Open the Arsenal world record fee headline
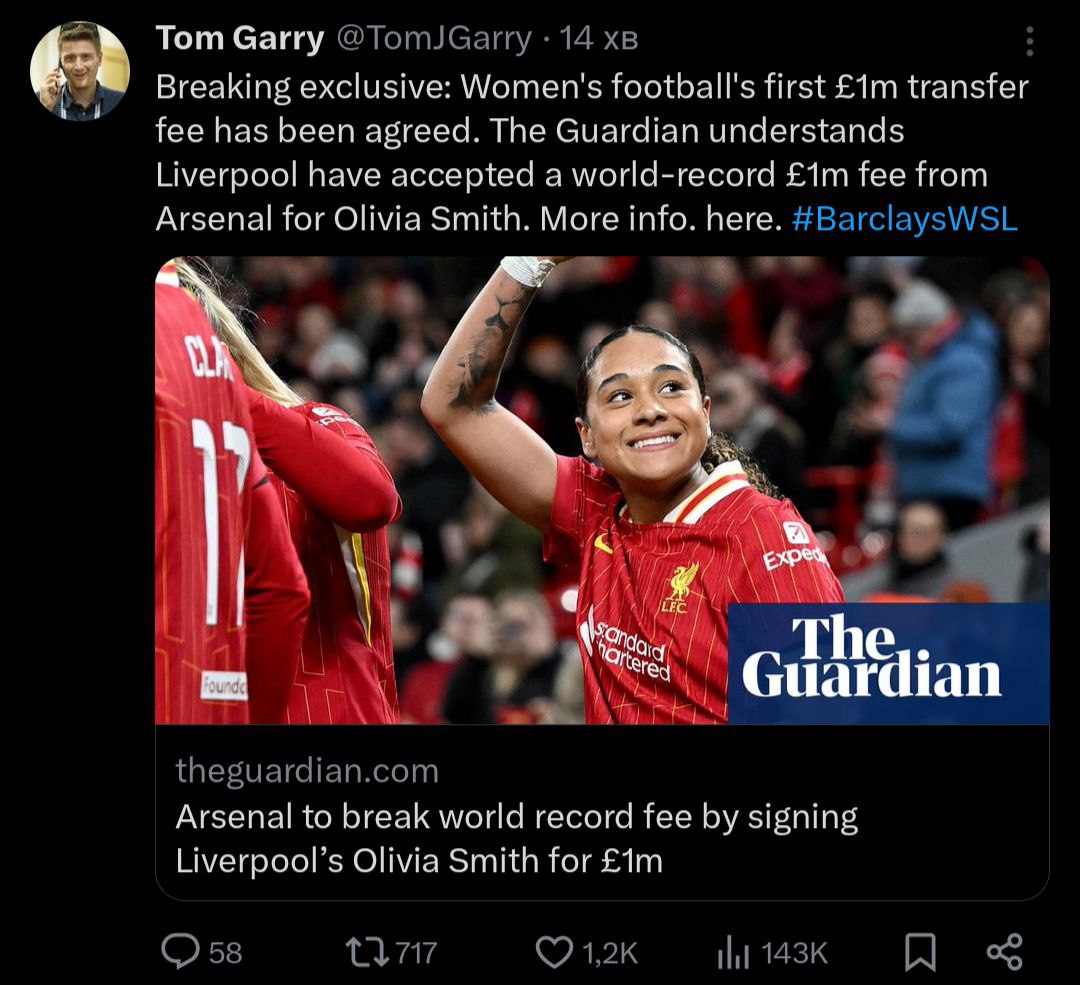The image size is (1080, 985). (x=517, y=838)
